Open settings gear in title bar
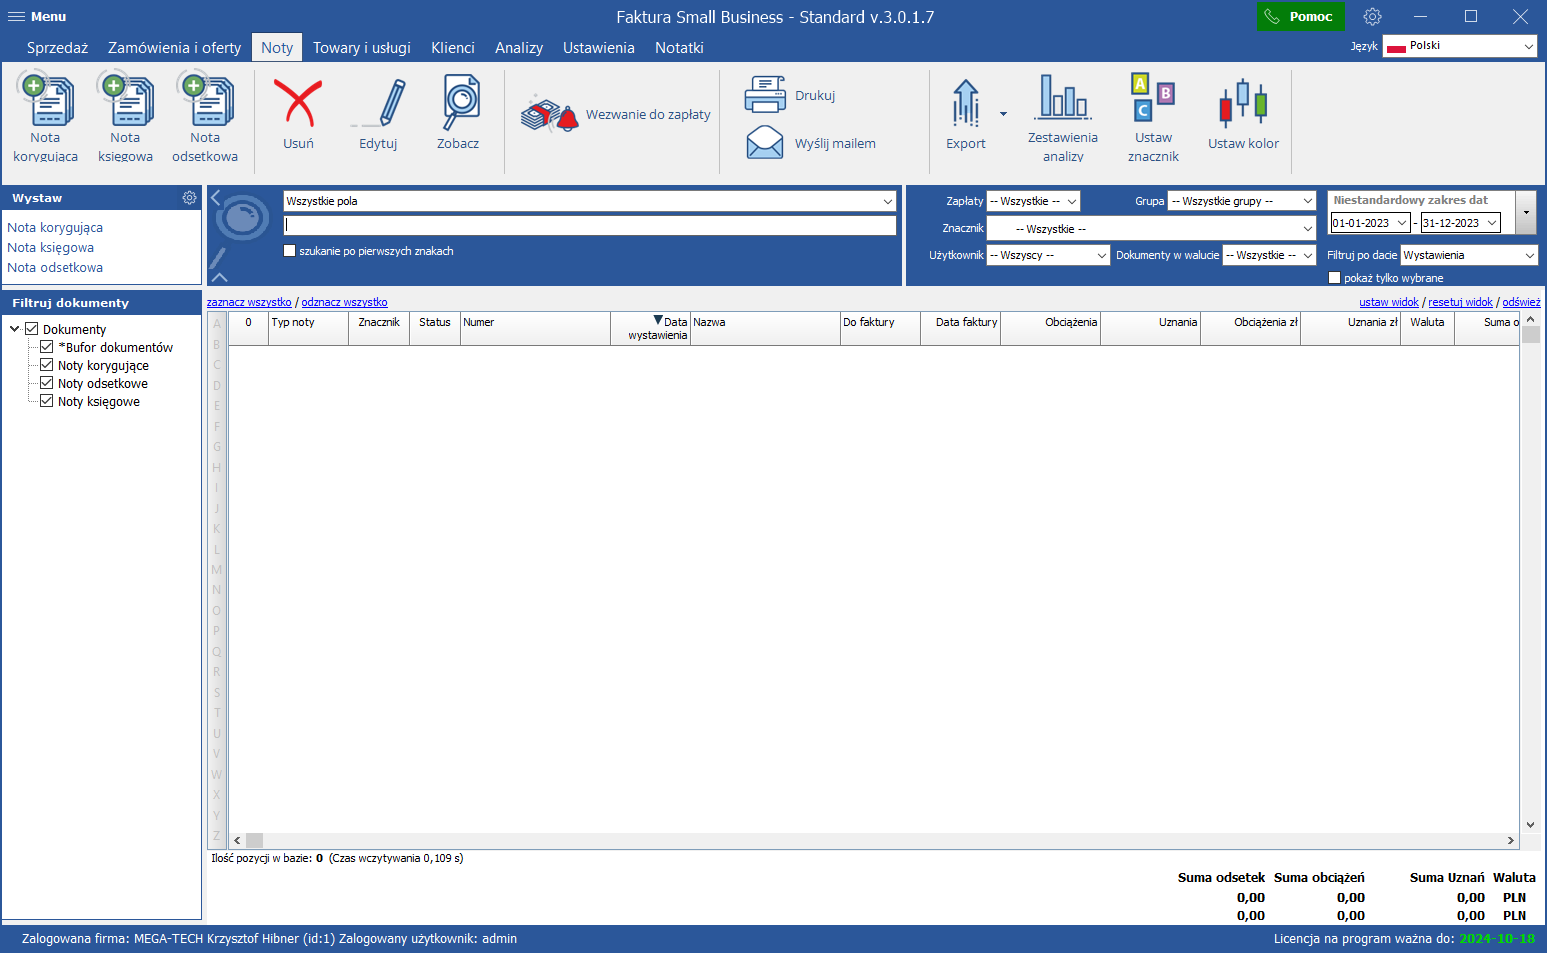This screenshot has height=953, width=1547. [1373, 17]
